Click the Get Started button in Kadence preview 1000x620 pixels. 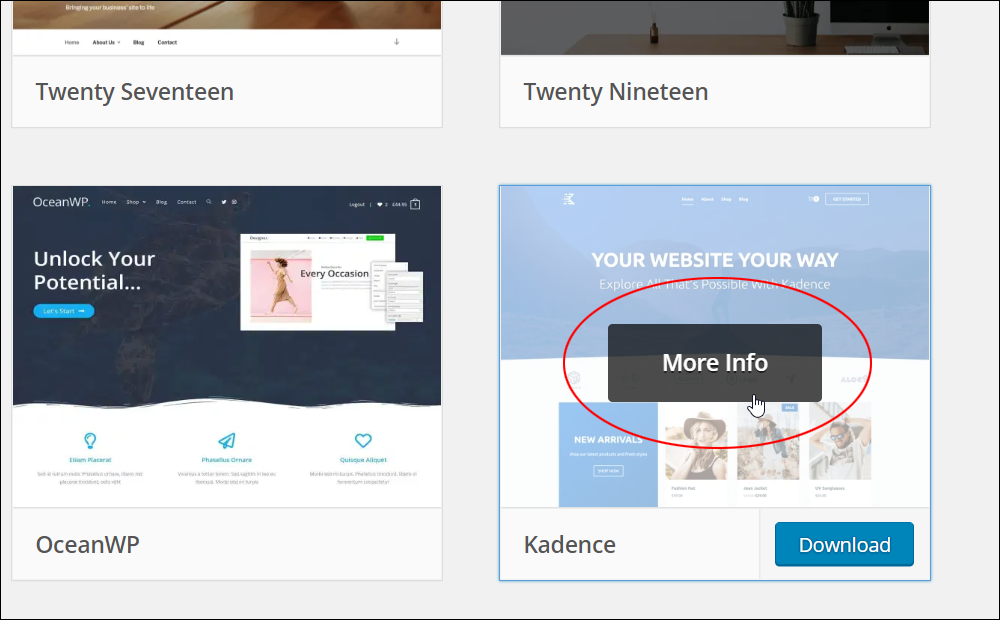tap(847, 199)
